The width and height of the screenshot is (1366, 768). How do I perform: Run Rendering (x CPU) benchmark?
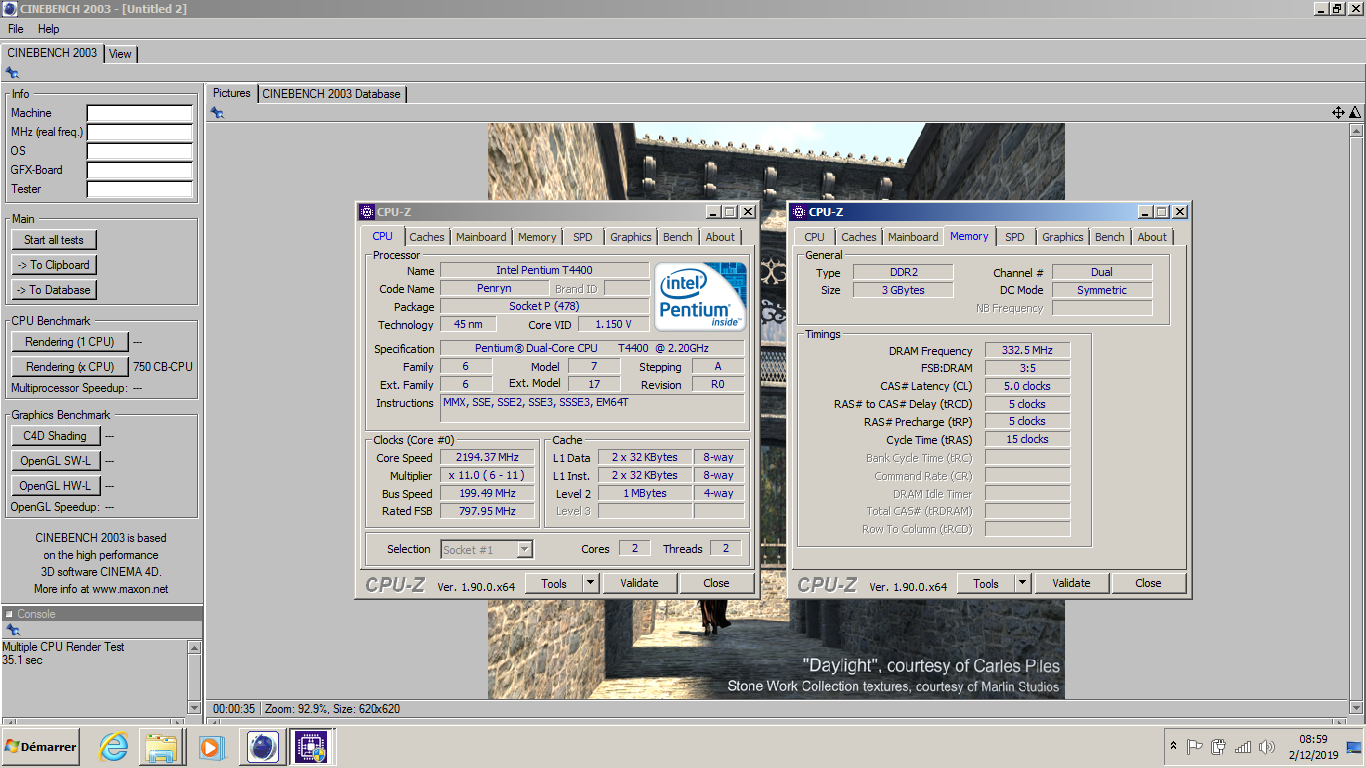[70, 367]
